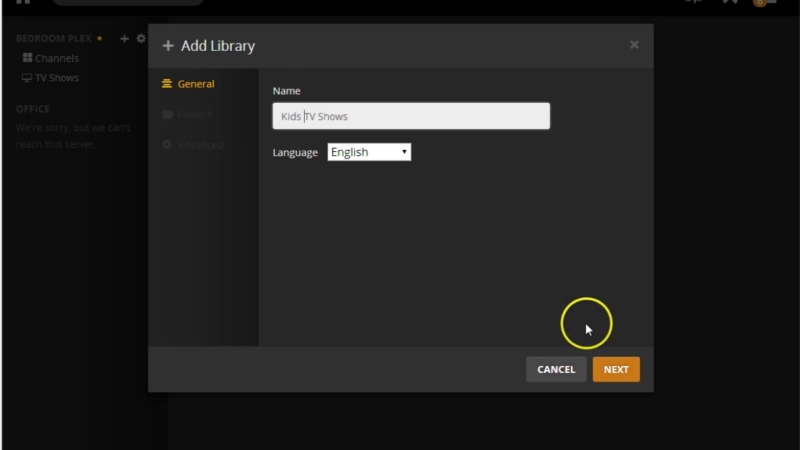800x450 pixels.
Task: Click the Plex home icon in top bar
Action: [x=23, y=3]
